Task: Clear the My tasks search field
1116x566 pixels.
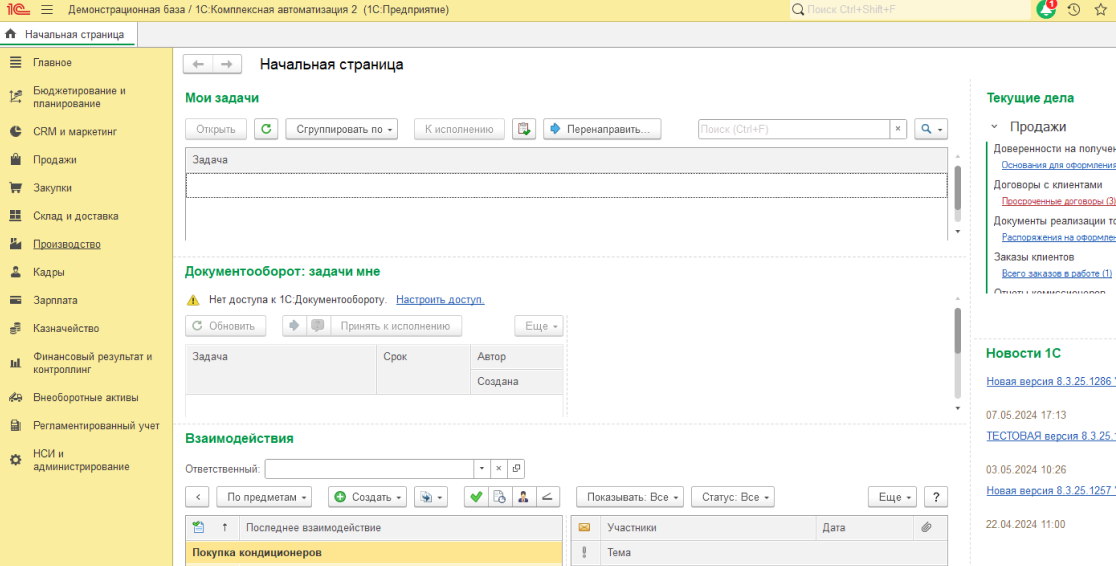Action: pyautogui.click(x=898, y=129)
